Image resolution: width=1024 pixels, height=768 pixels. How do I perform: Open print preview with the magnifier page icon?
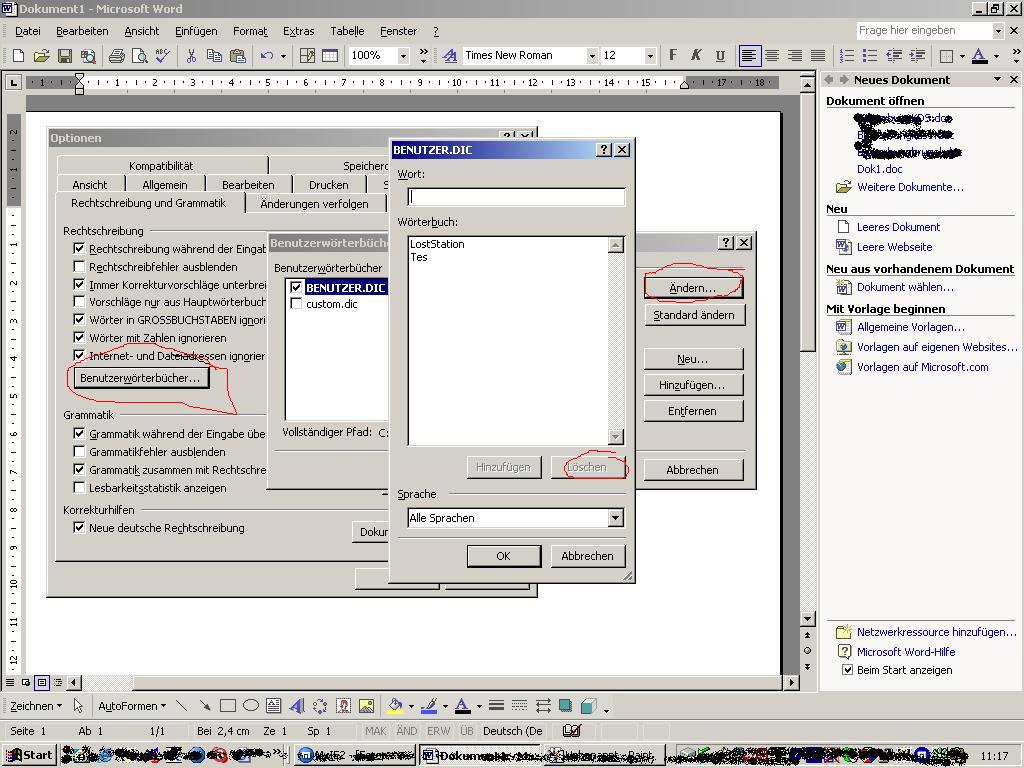(x=139, y=56)
